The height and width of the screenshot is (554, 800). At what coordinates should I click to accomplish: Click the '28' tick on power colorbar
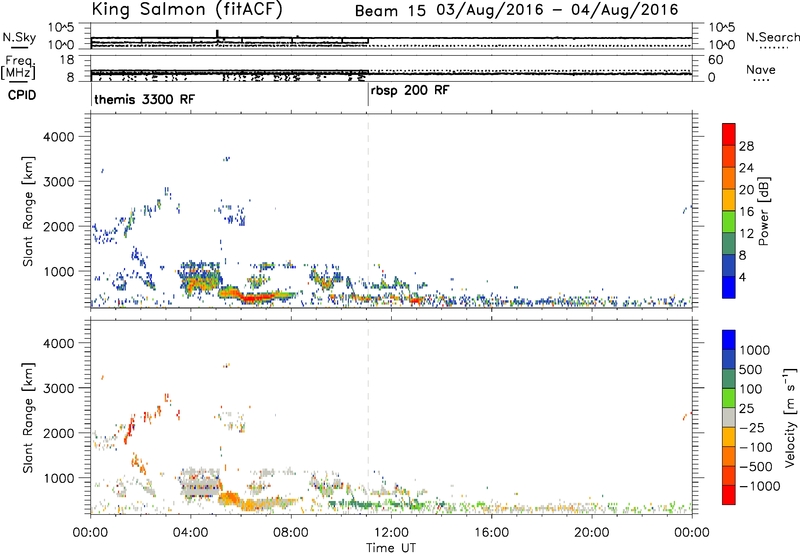[x=746, y=146]
